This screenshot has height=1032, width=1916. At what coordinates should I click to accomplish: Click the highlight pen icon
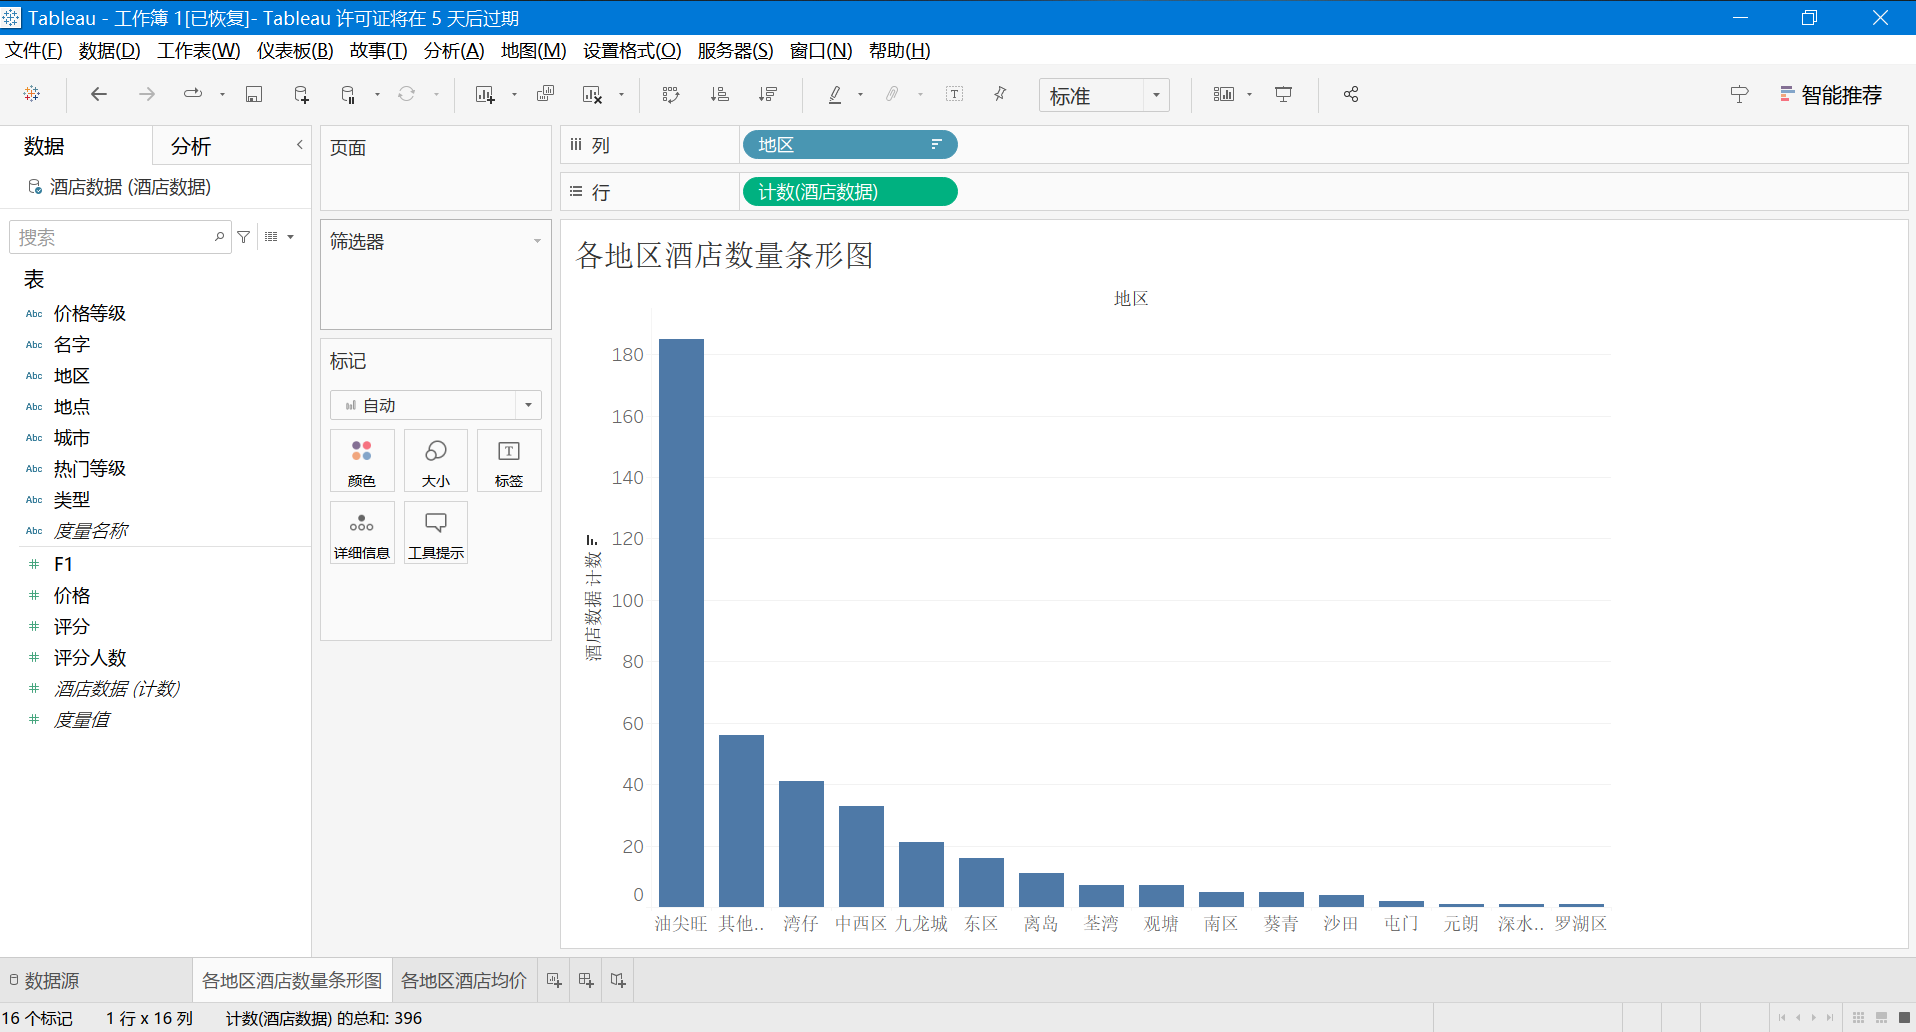835,94
